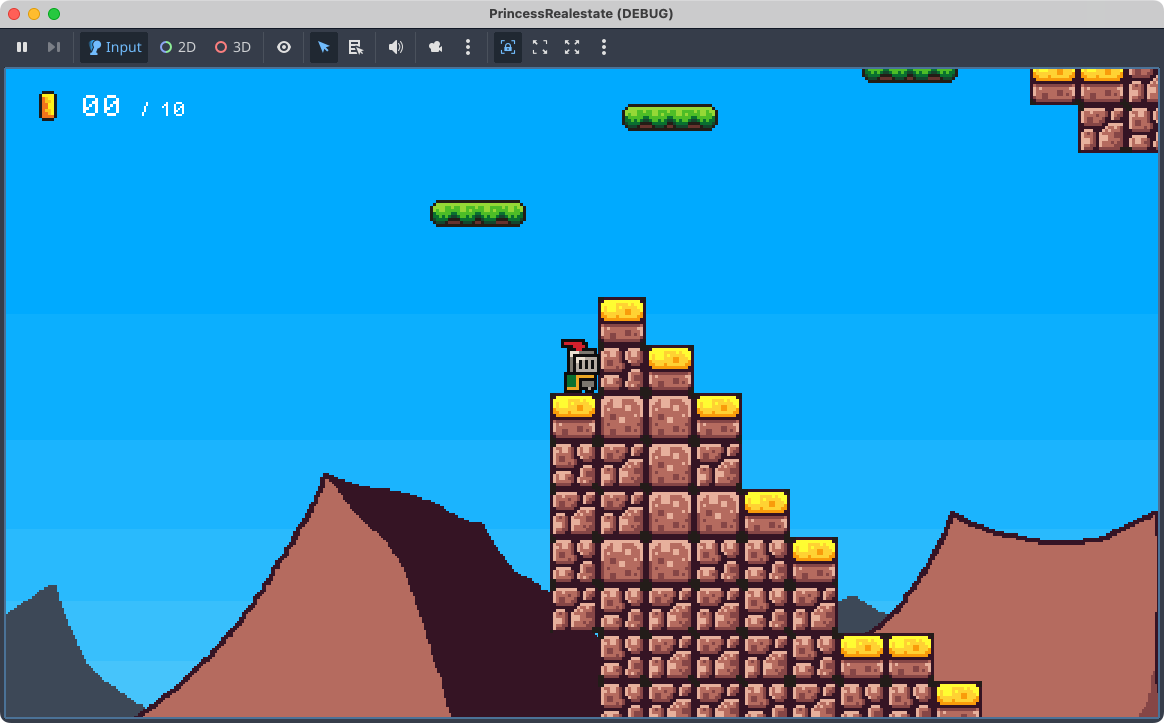Open camera options three-dot menu
The image size is (1164, 723).
(x=468, y=47)
